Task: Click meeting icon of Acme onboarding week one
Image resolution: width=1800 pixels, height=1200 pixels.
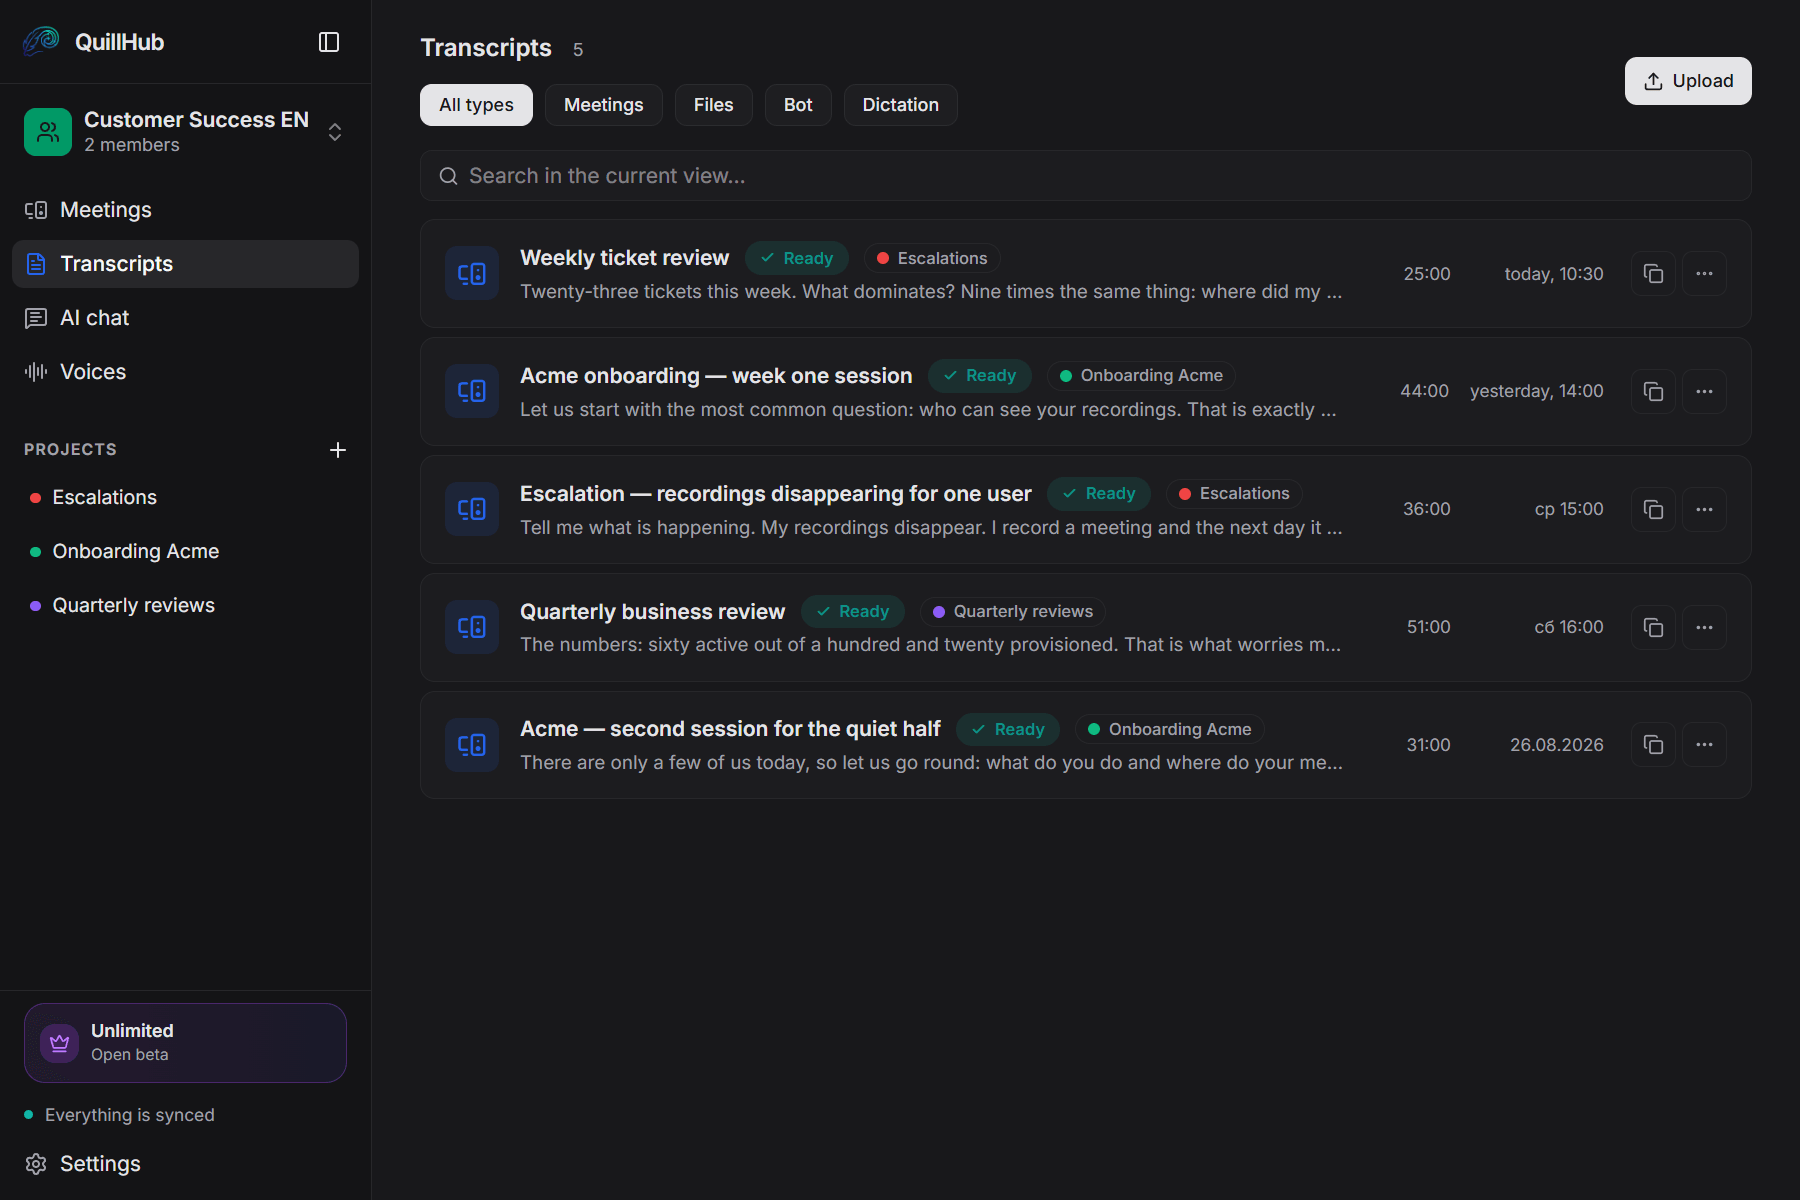Action: coord(472,391)
